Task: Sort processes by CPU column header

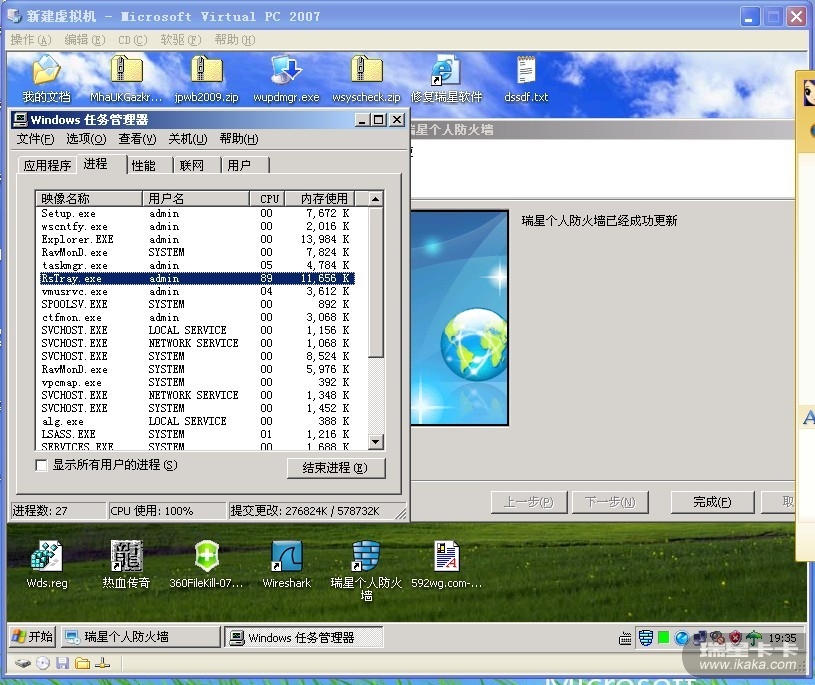Action: (269, 199)
